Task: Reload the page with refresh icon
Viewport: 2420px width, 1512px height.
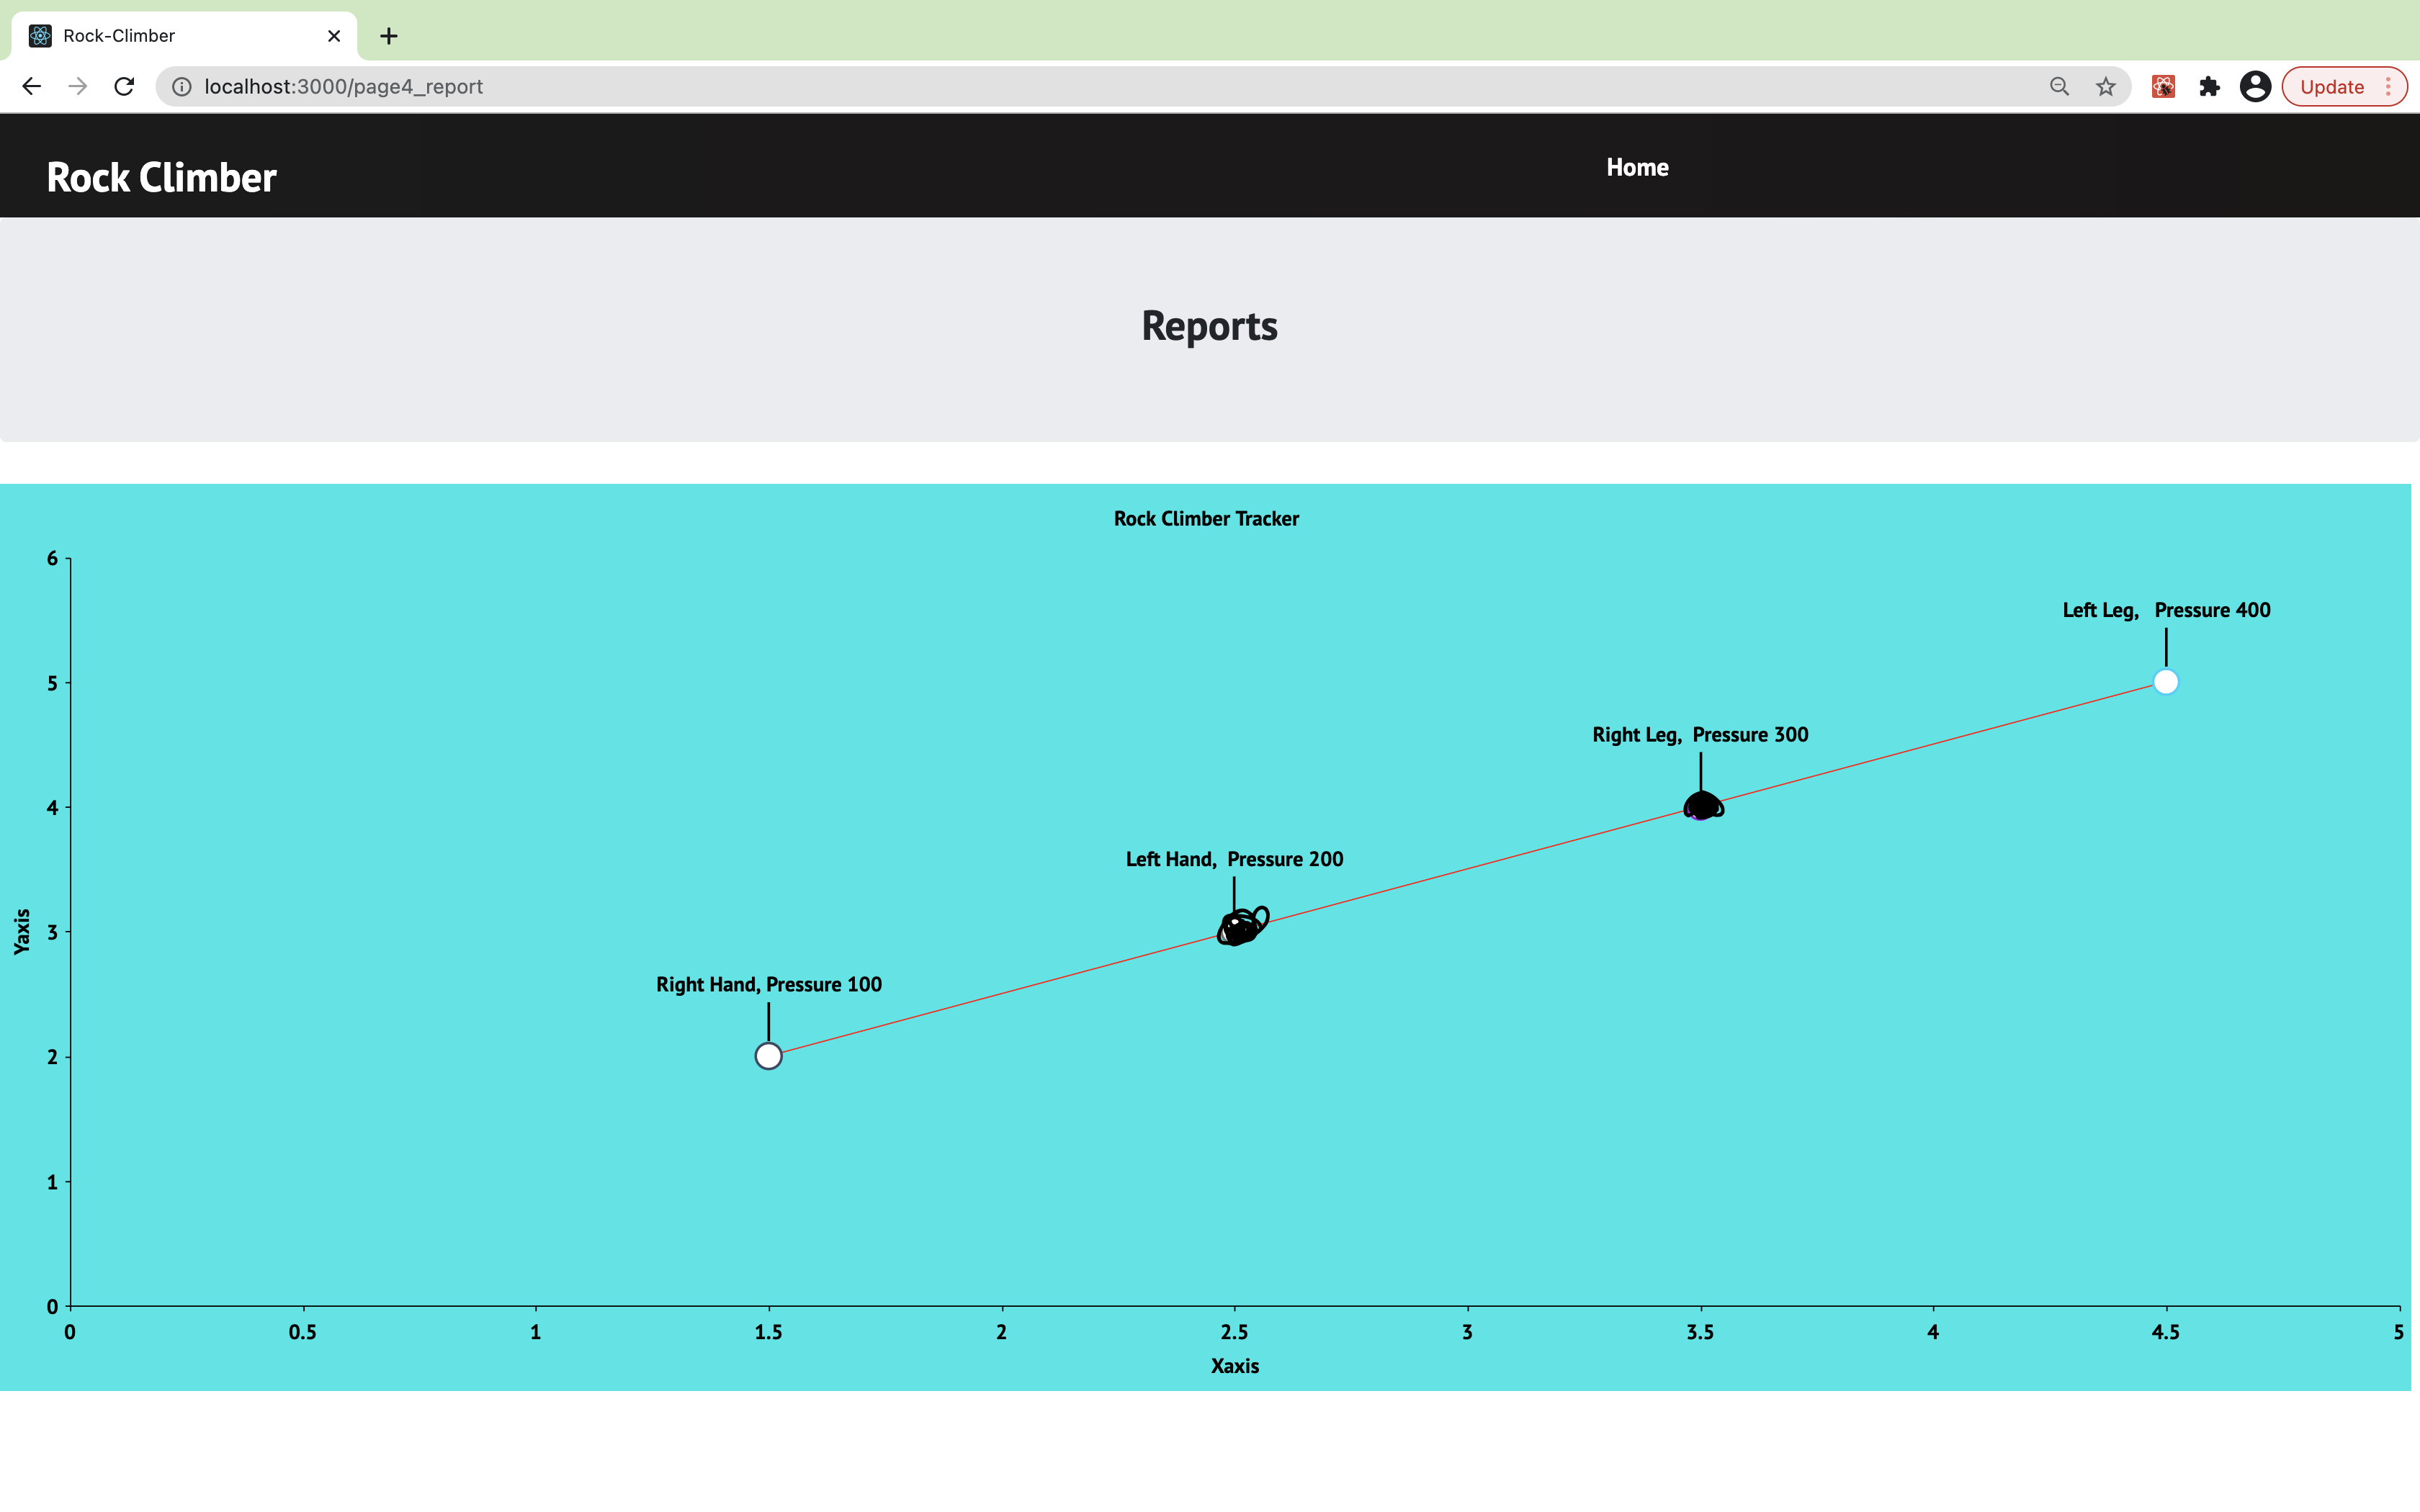Action: pyautogui.click(x=124, y=87)
